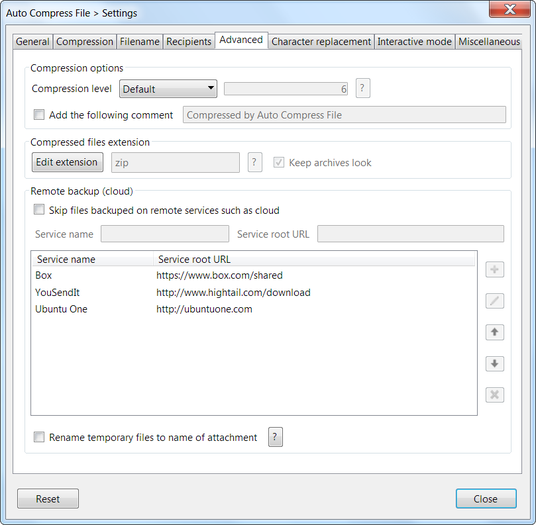Enable Add the following comment checkbox
The image size is (536, 525).
click(39, 115)
